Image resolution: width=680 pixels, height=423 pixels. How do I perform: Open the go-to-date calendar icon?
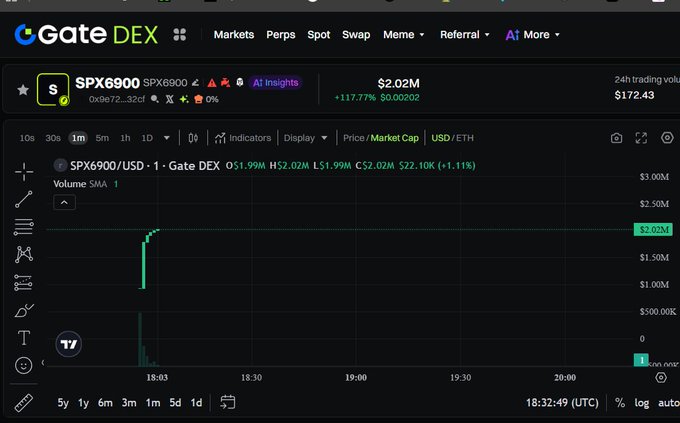tap(228, 403)
